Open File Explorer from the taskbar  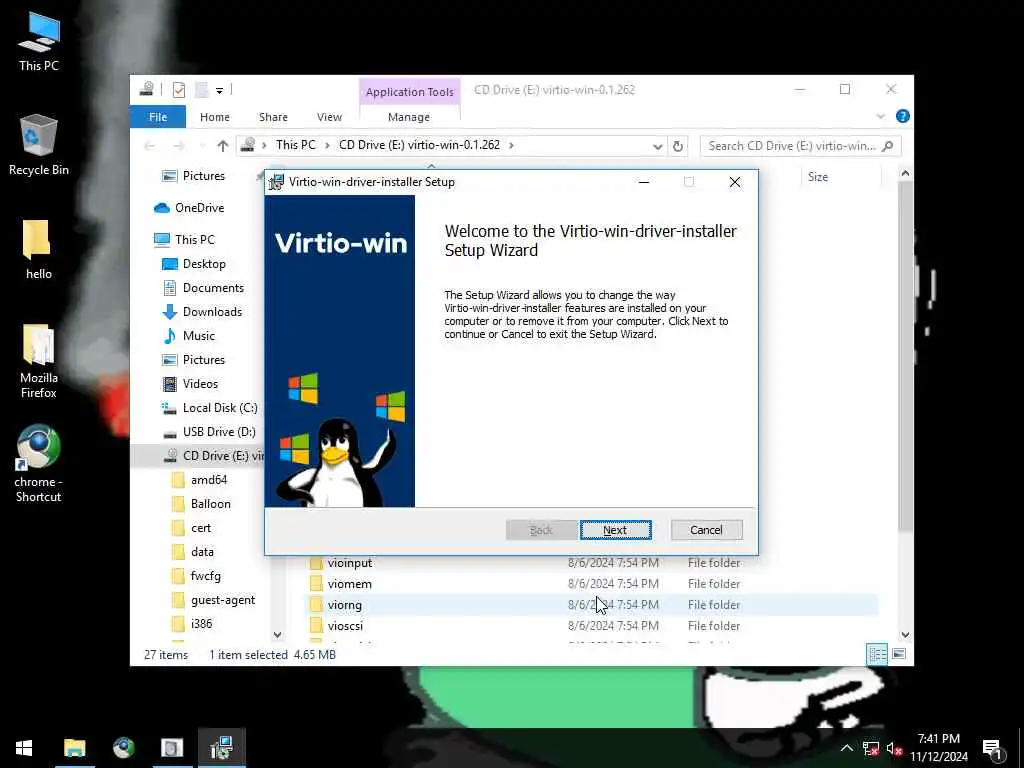[74, 748]
